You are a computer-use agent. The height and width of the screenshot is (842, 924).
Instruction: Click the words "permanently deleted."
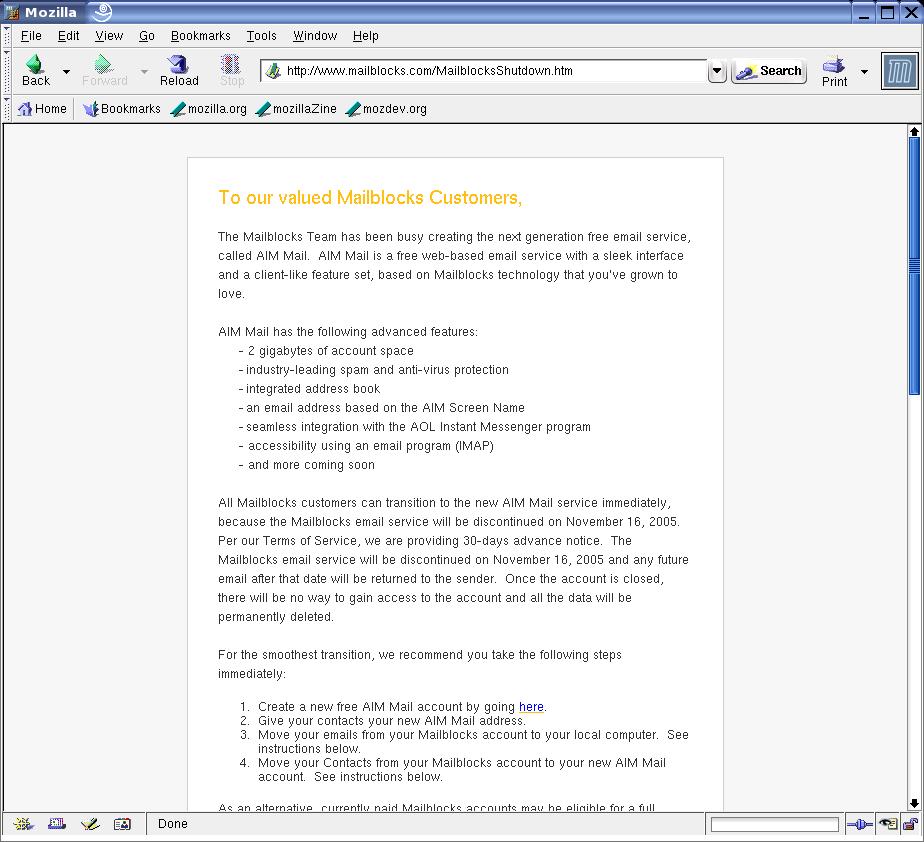tap(276, 617)
